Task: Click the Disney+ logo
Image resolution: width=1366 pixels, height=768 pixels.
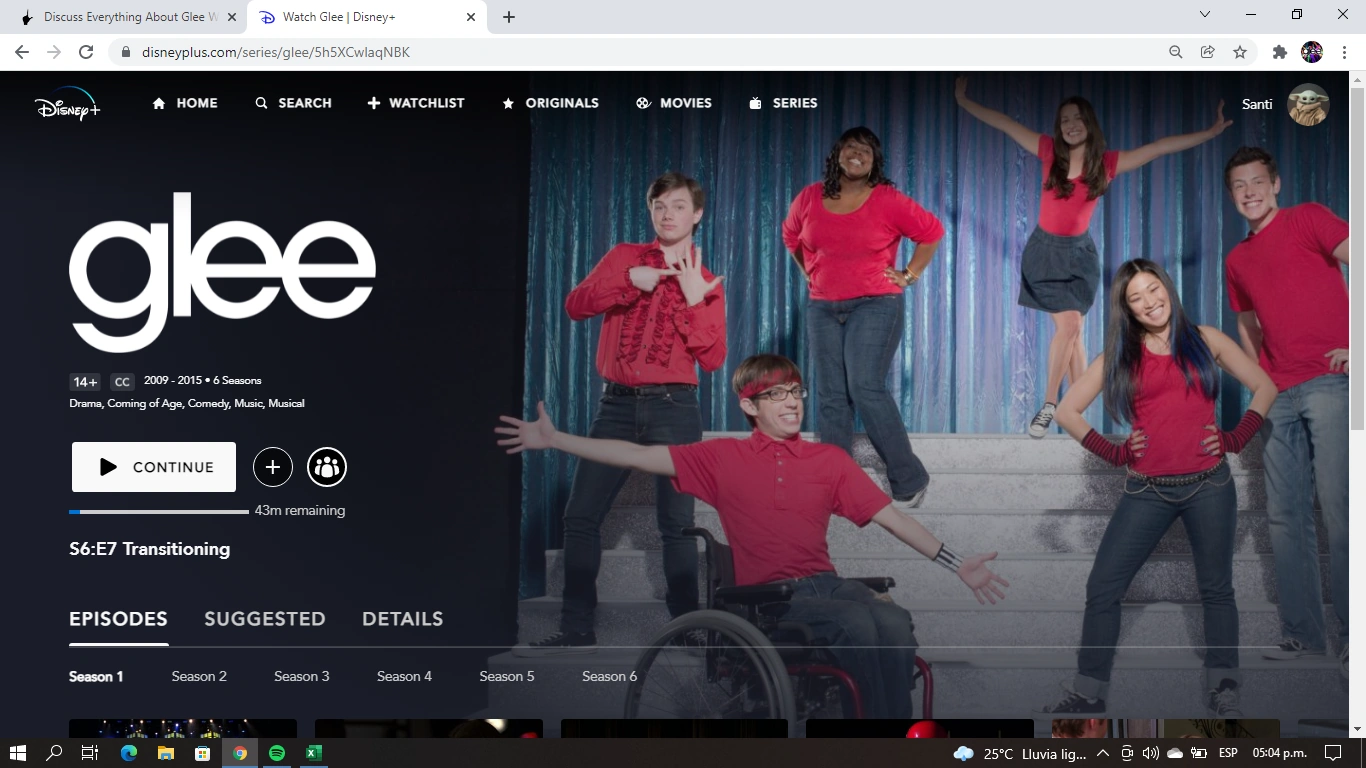Action: [66, 106]
